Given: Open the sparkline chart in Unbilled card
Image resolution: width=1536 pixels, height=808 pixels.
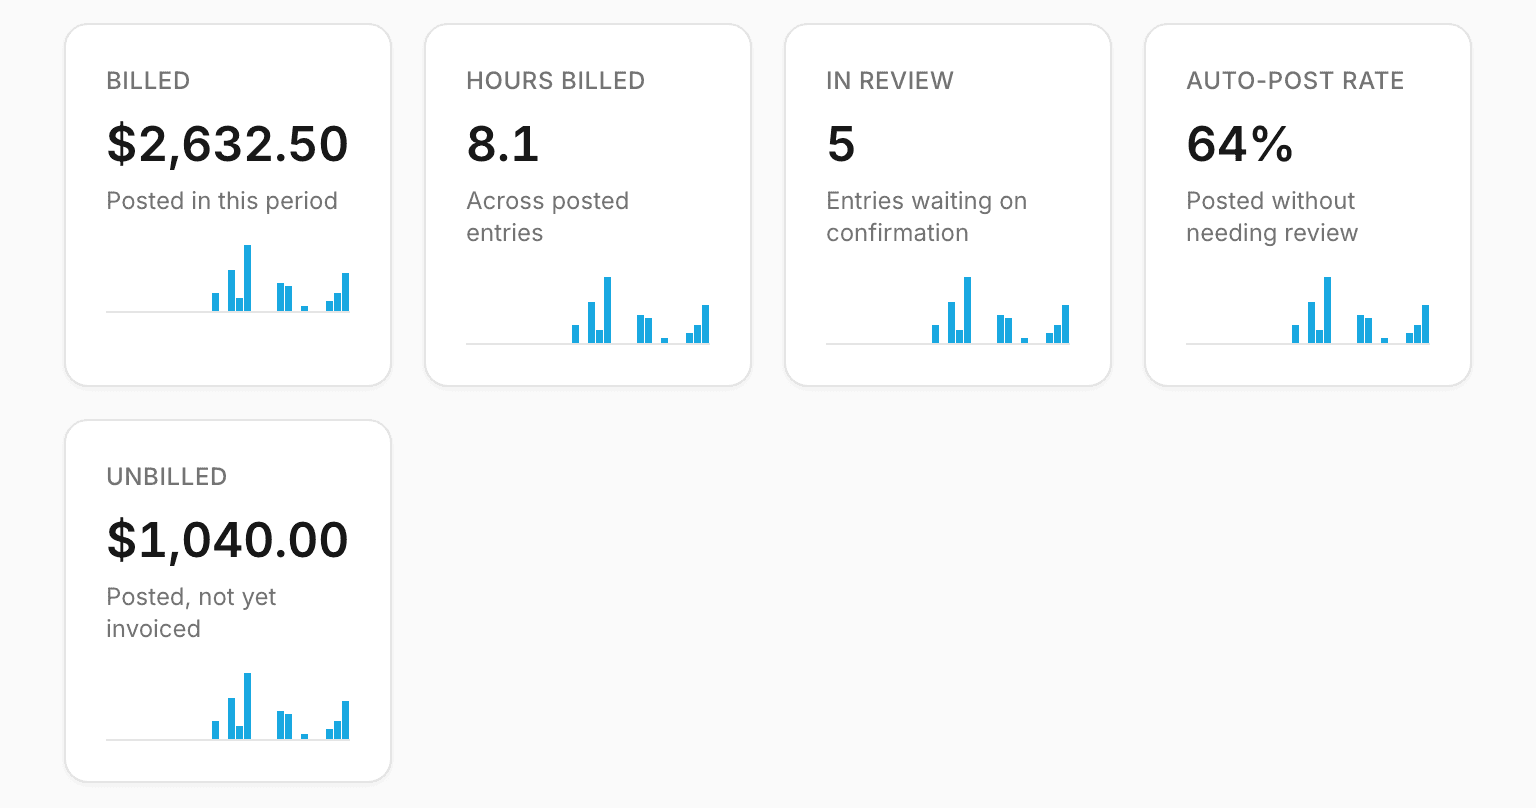Looking at the screenshot, I should pos(228,707).
